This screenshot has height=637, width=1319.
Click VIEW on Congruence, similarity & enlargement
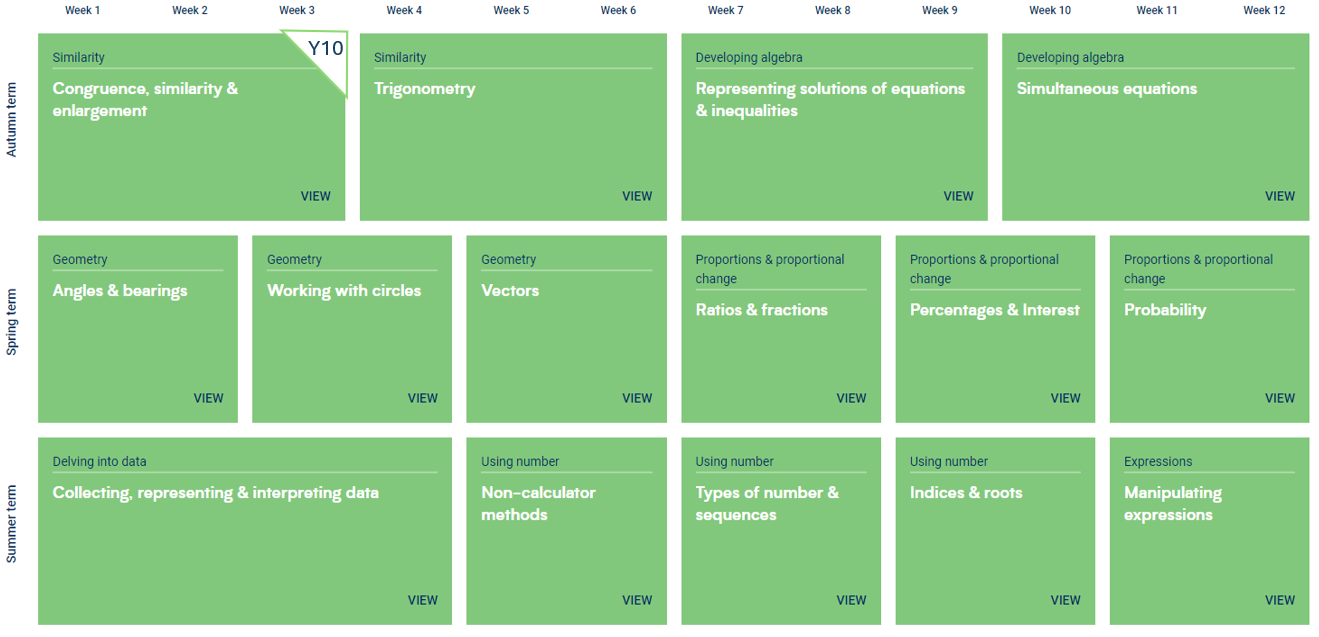click(x=316, y=196)
